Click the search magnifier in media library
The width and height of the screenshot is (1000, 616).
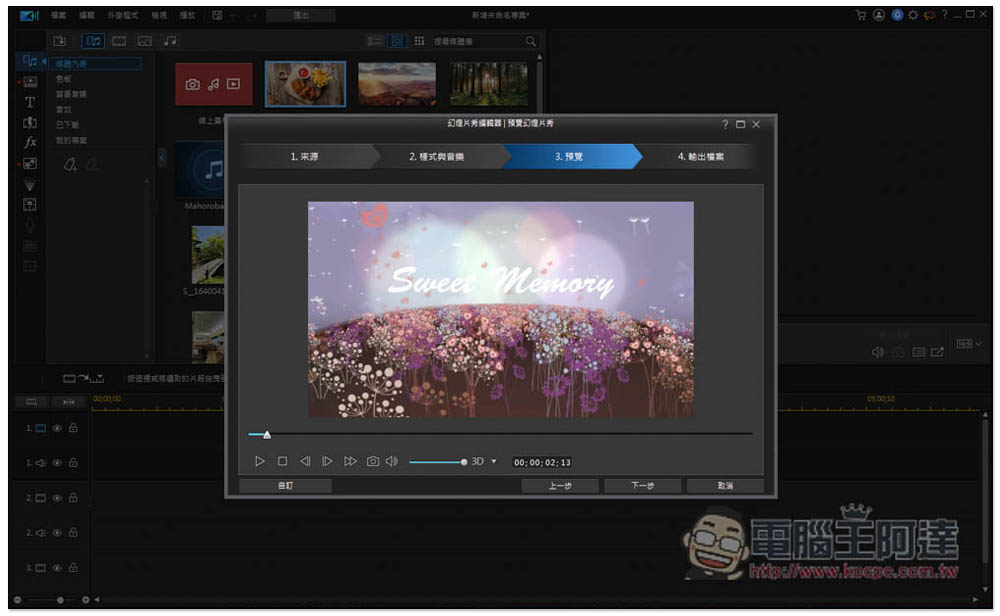coord(531,41)
